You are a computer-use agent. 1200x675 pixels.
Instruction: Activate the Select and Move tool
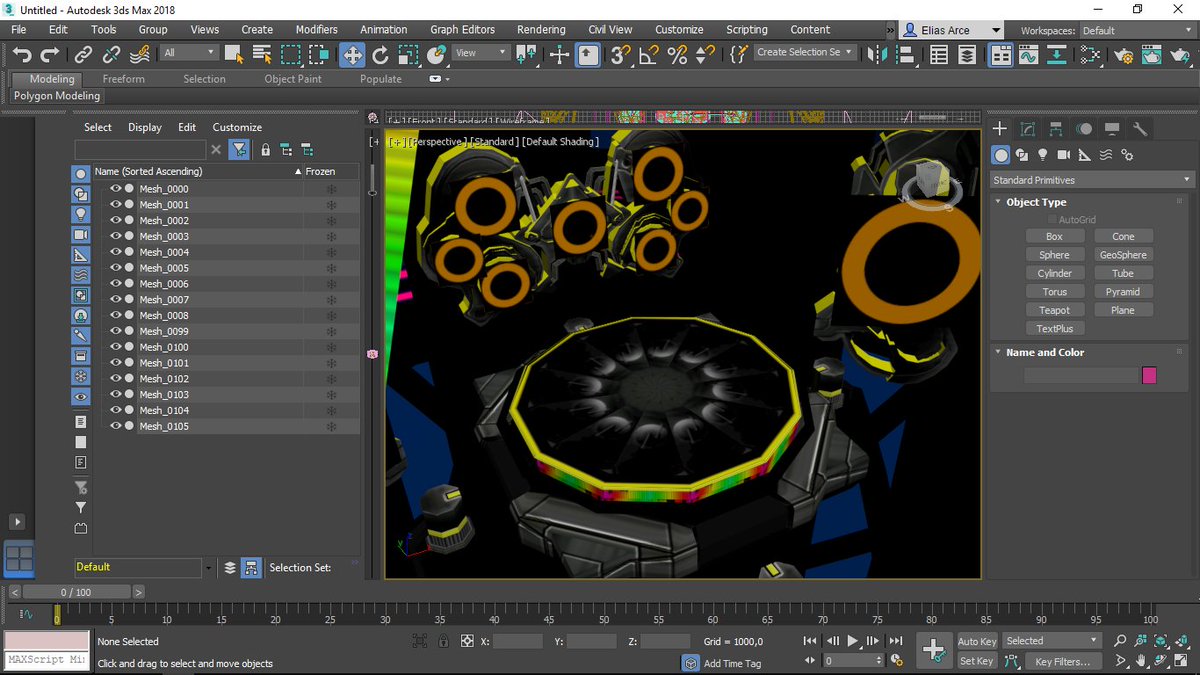(352, 55)
